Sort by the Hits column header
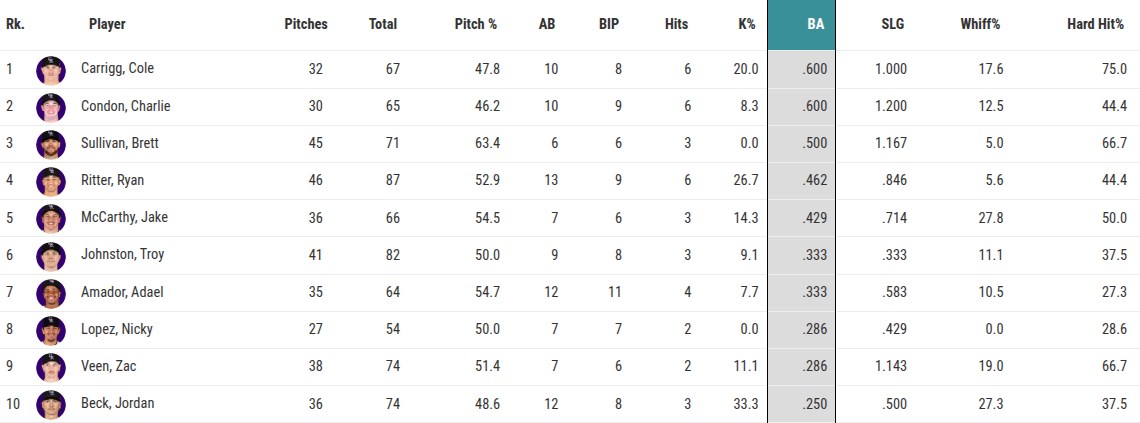The width and height of the screenshot is (1140, 423). click(x=676, y=24)
